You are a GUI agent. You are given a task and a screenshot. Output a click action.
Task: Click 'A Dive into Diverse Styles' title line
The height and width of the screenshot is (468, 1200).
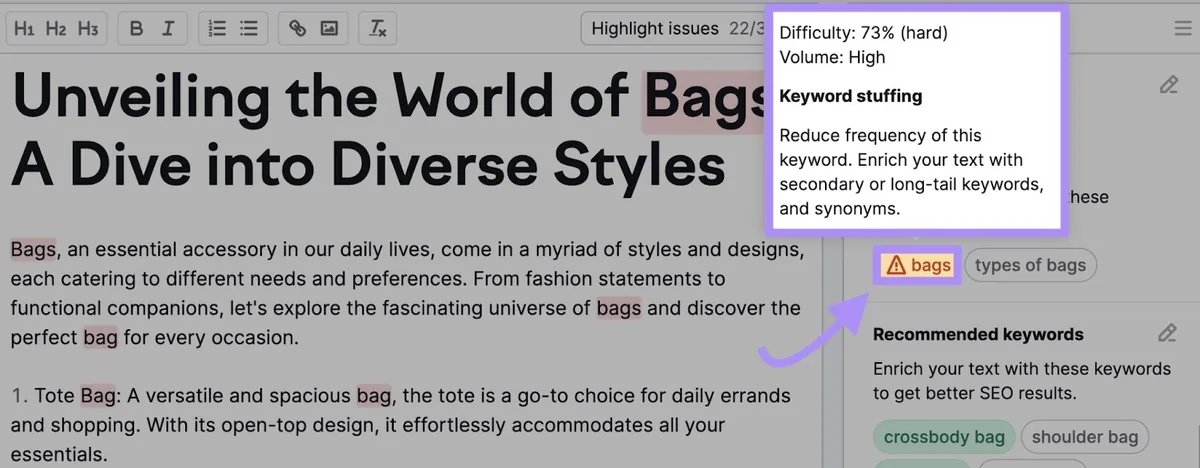tap(368, 164)
